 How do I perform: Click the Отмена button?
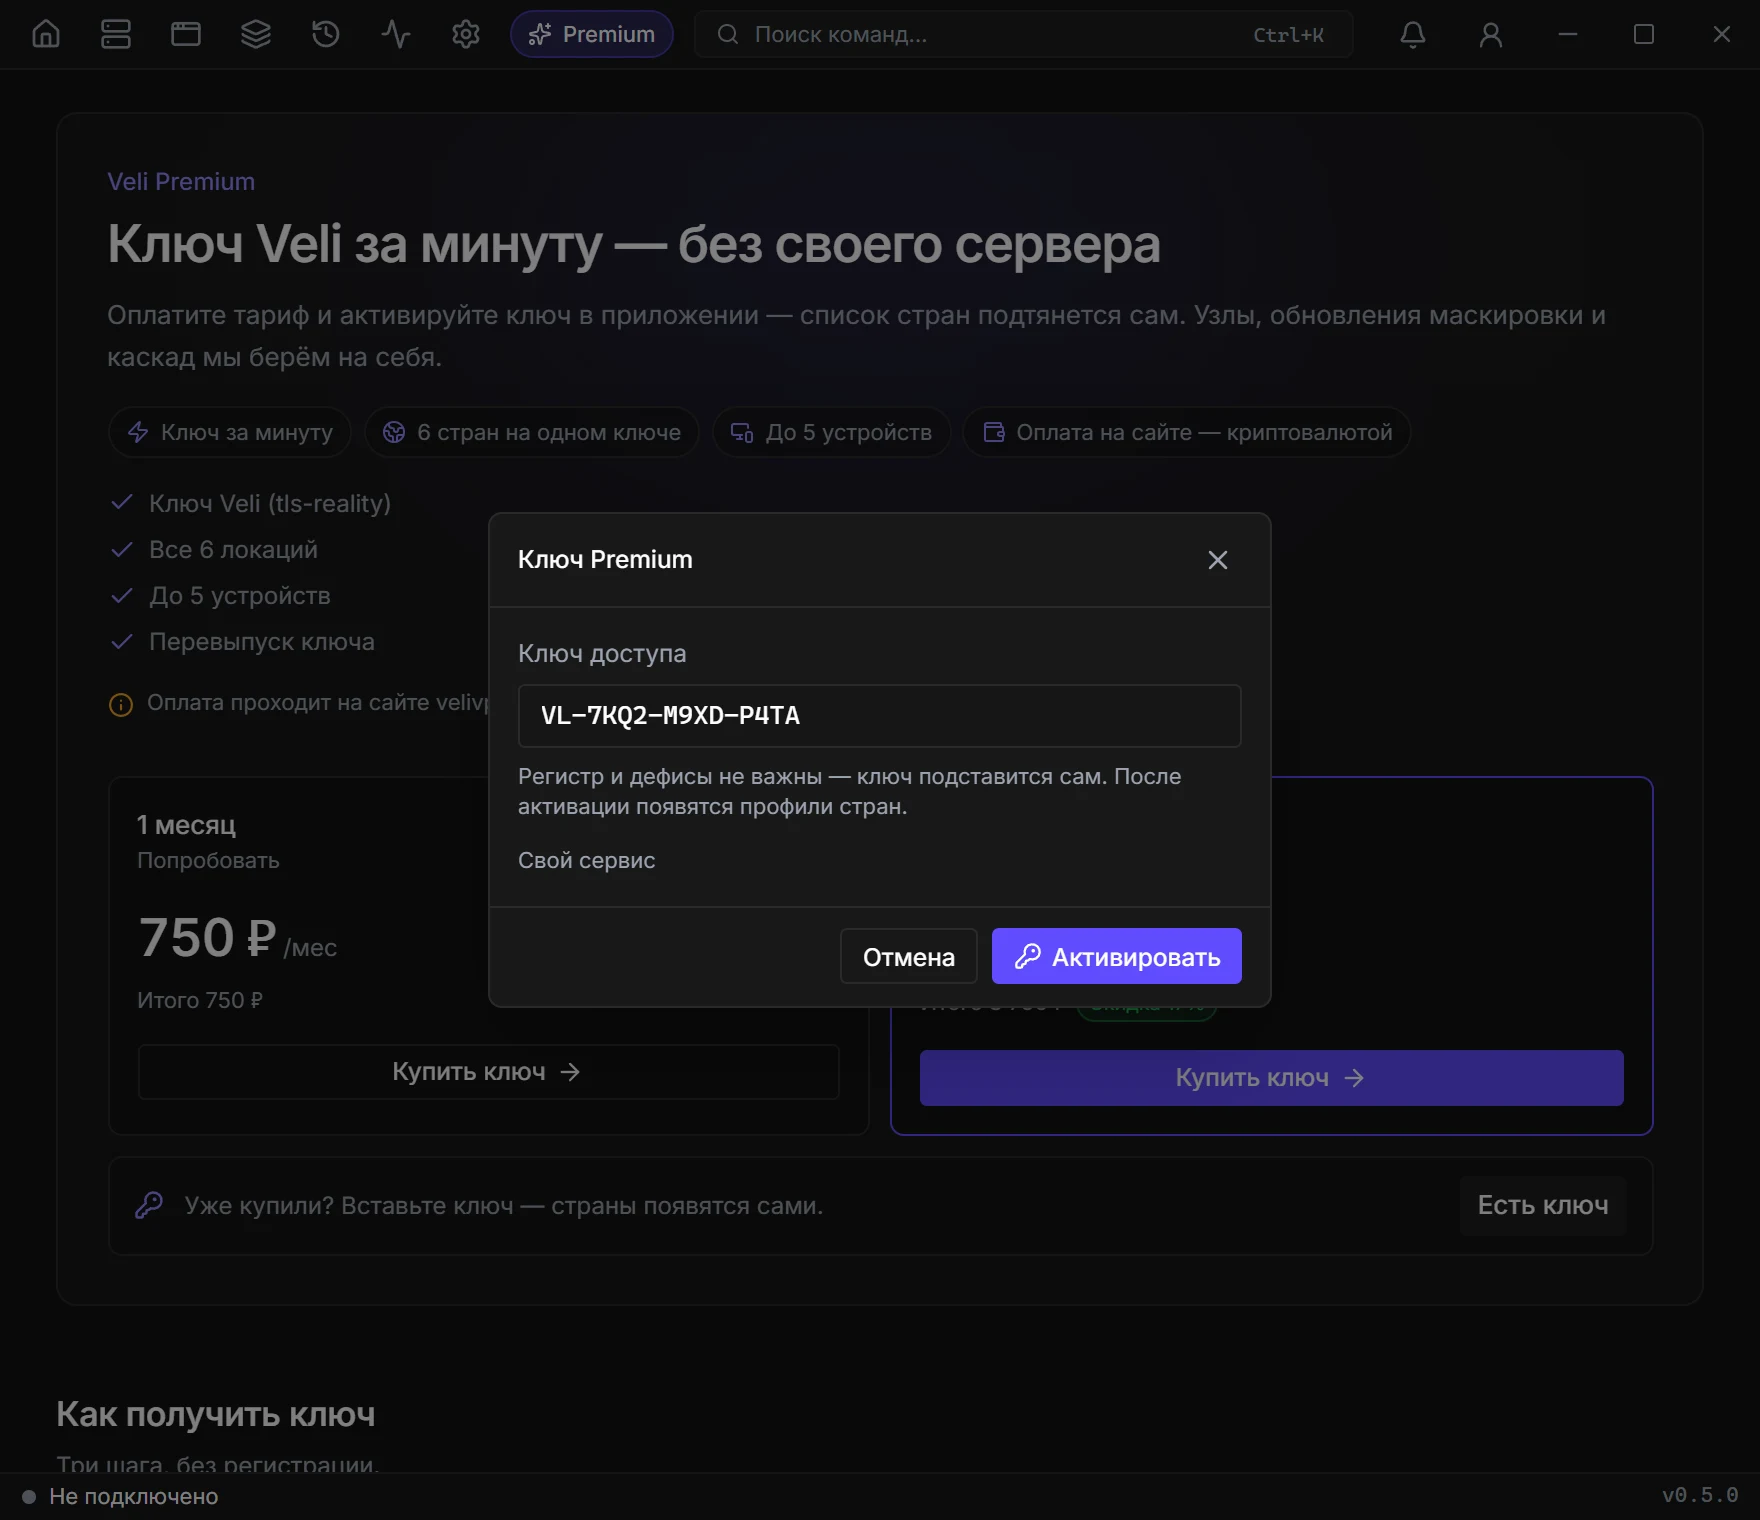(909, 957)
